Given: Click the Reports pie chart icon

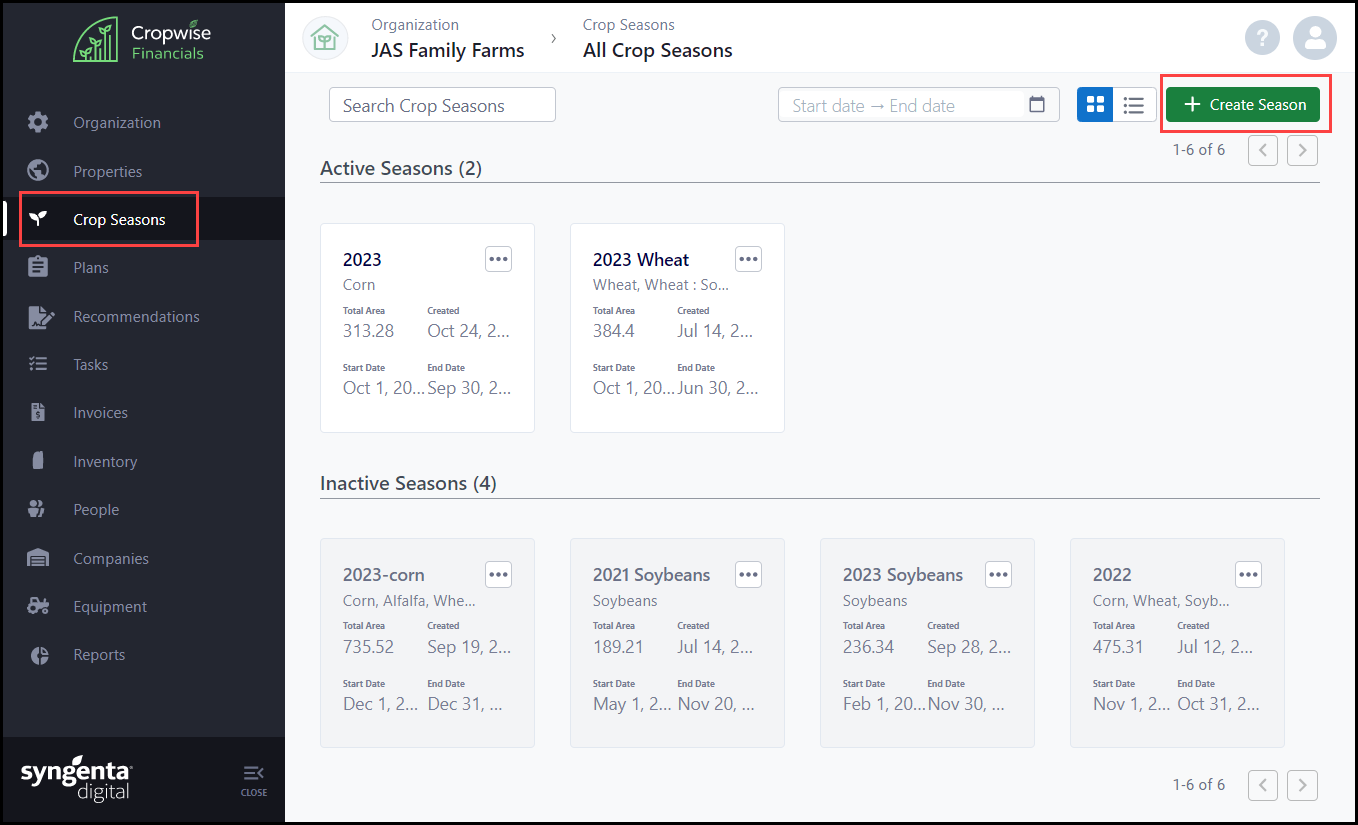Looking at the screenshot, I should [x=39, y=655].
